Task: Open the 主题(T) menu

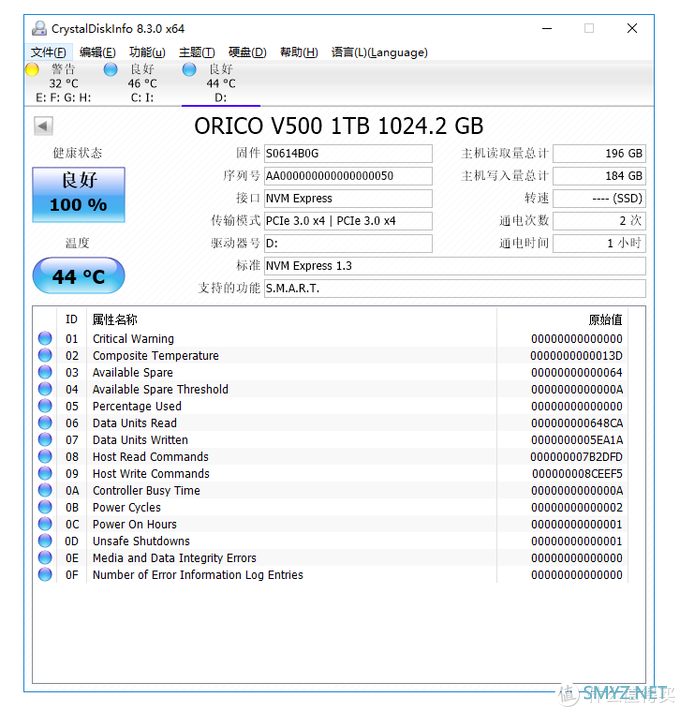Action: click(x=197, y=52)
